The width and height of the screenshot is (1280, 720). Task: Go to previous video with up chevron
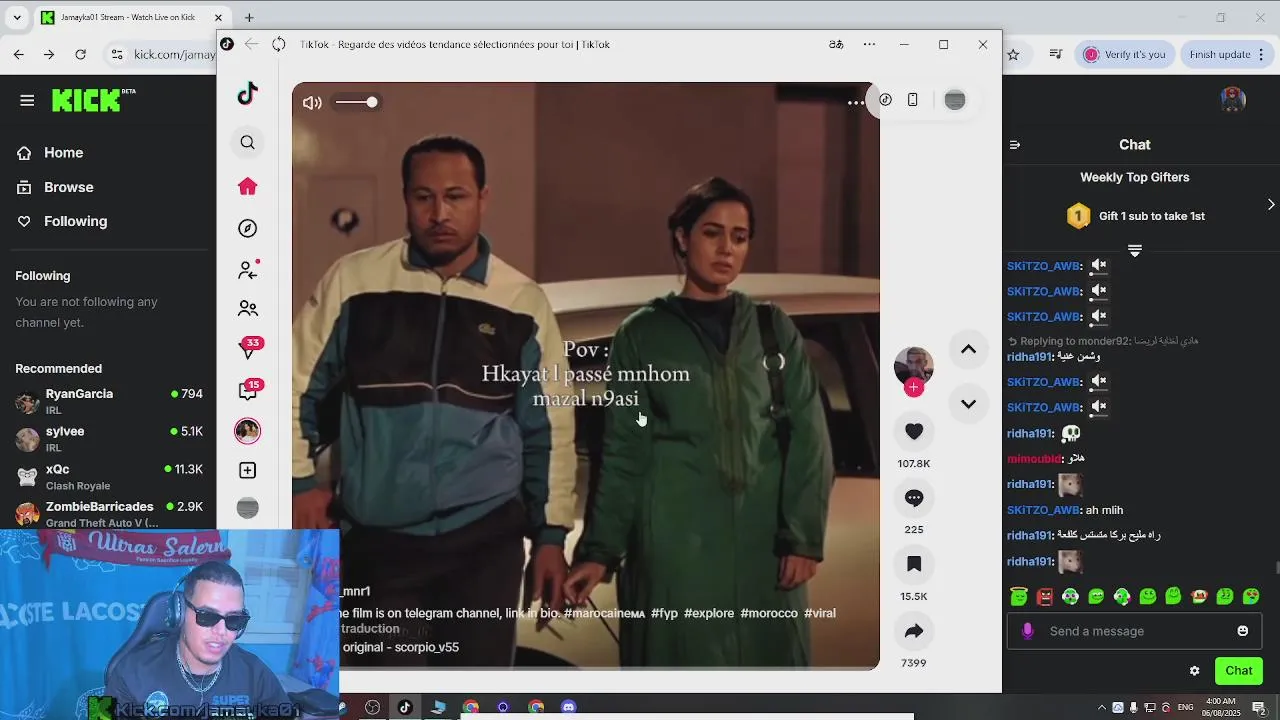[x=968, y=349]
